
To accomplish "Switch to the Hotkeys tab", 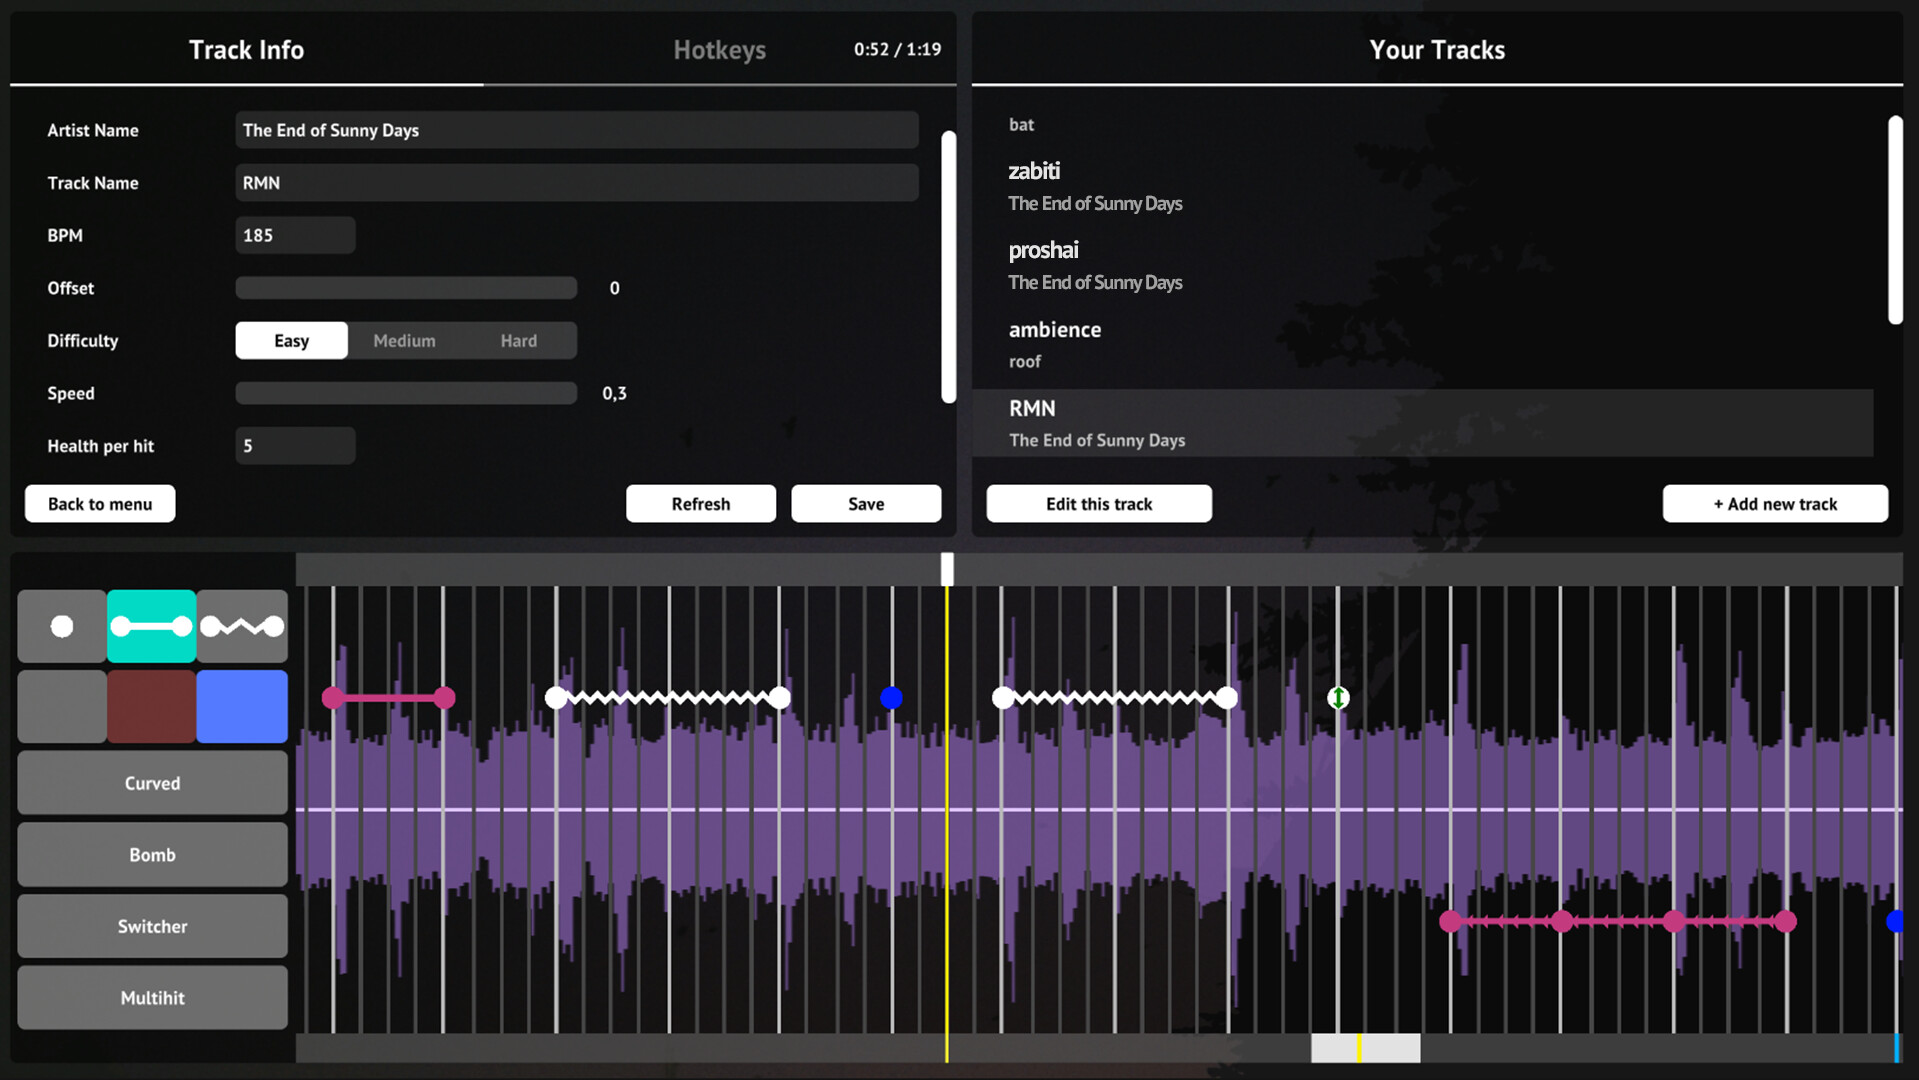I will pos(719,49).
